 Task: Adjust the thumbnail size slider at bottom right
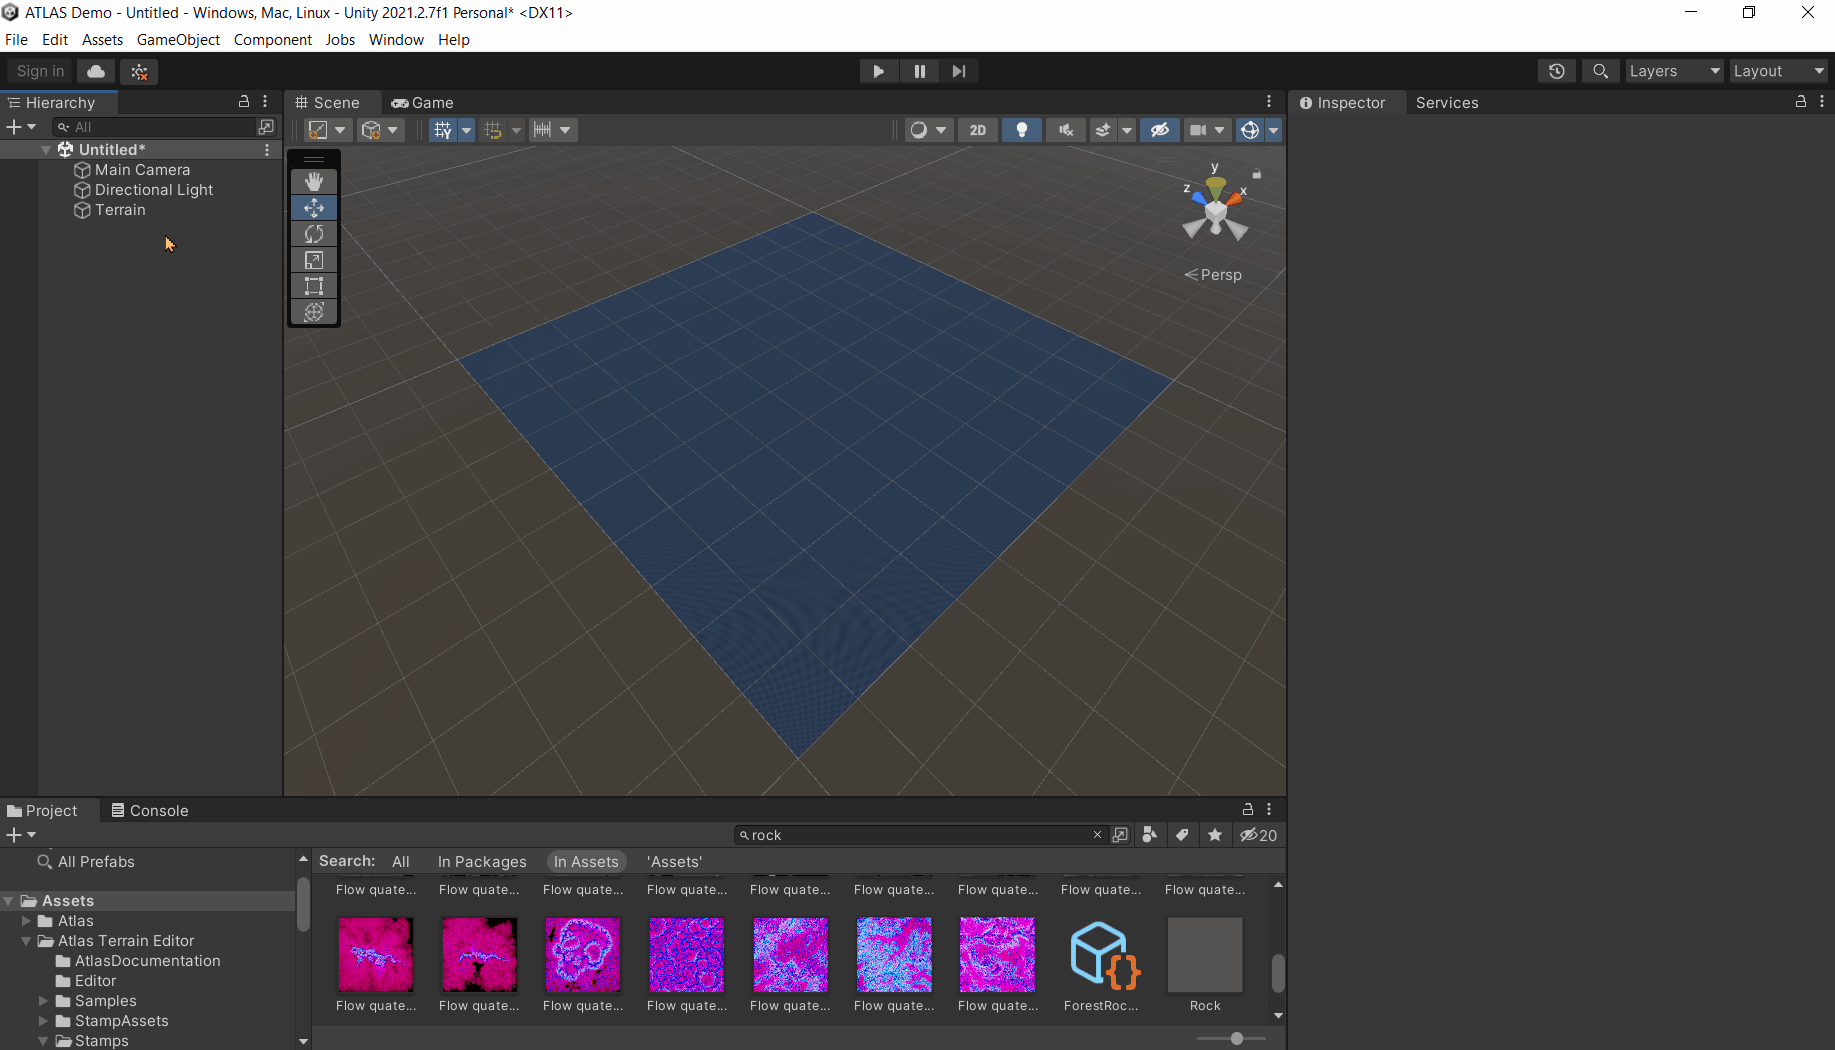pos(1237,1038)
